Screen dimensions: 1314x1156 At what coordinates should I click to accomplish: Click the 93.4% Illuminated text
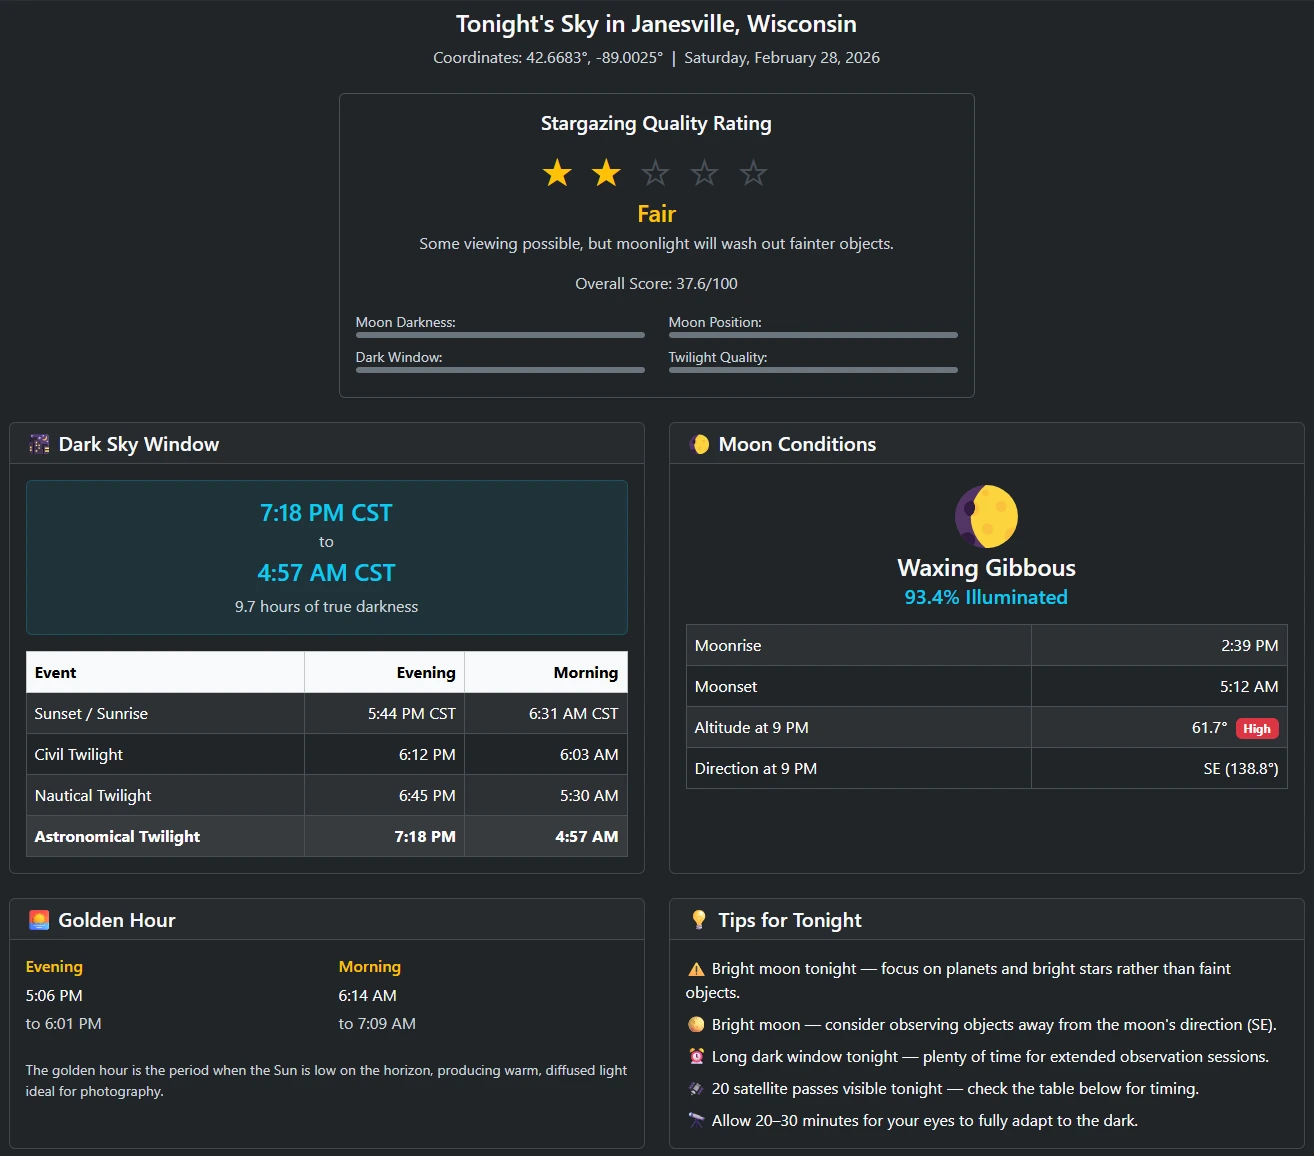click(986, 598)
